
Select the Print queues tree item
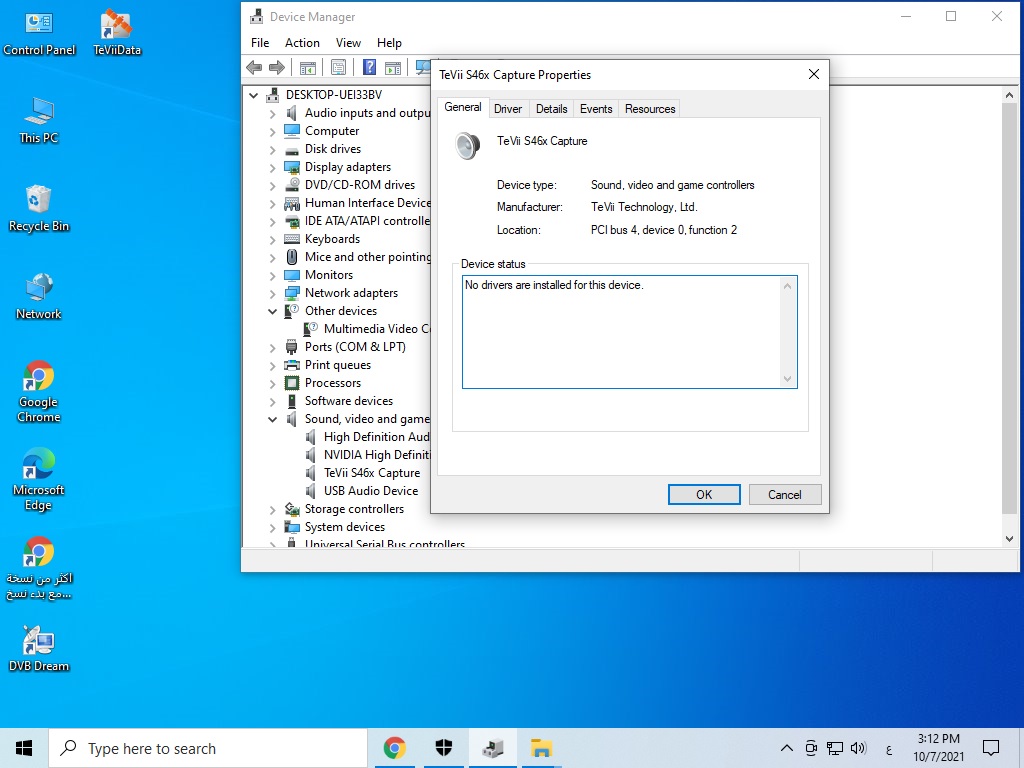[338, 365]
